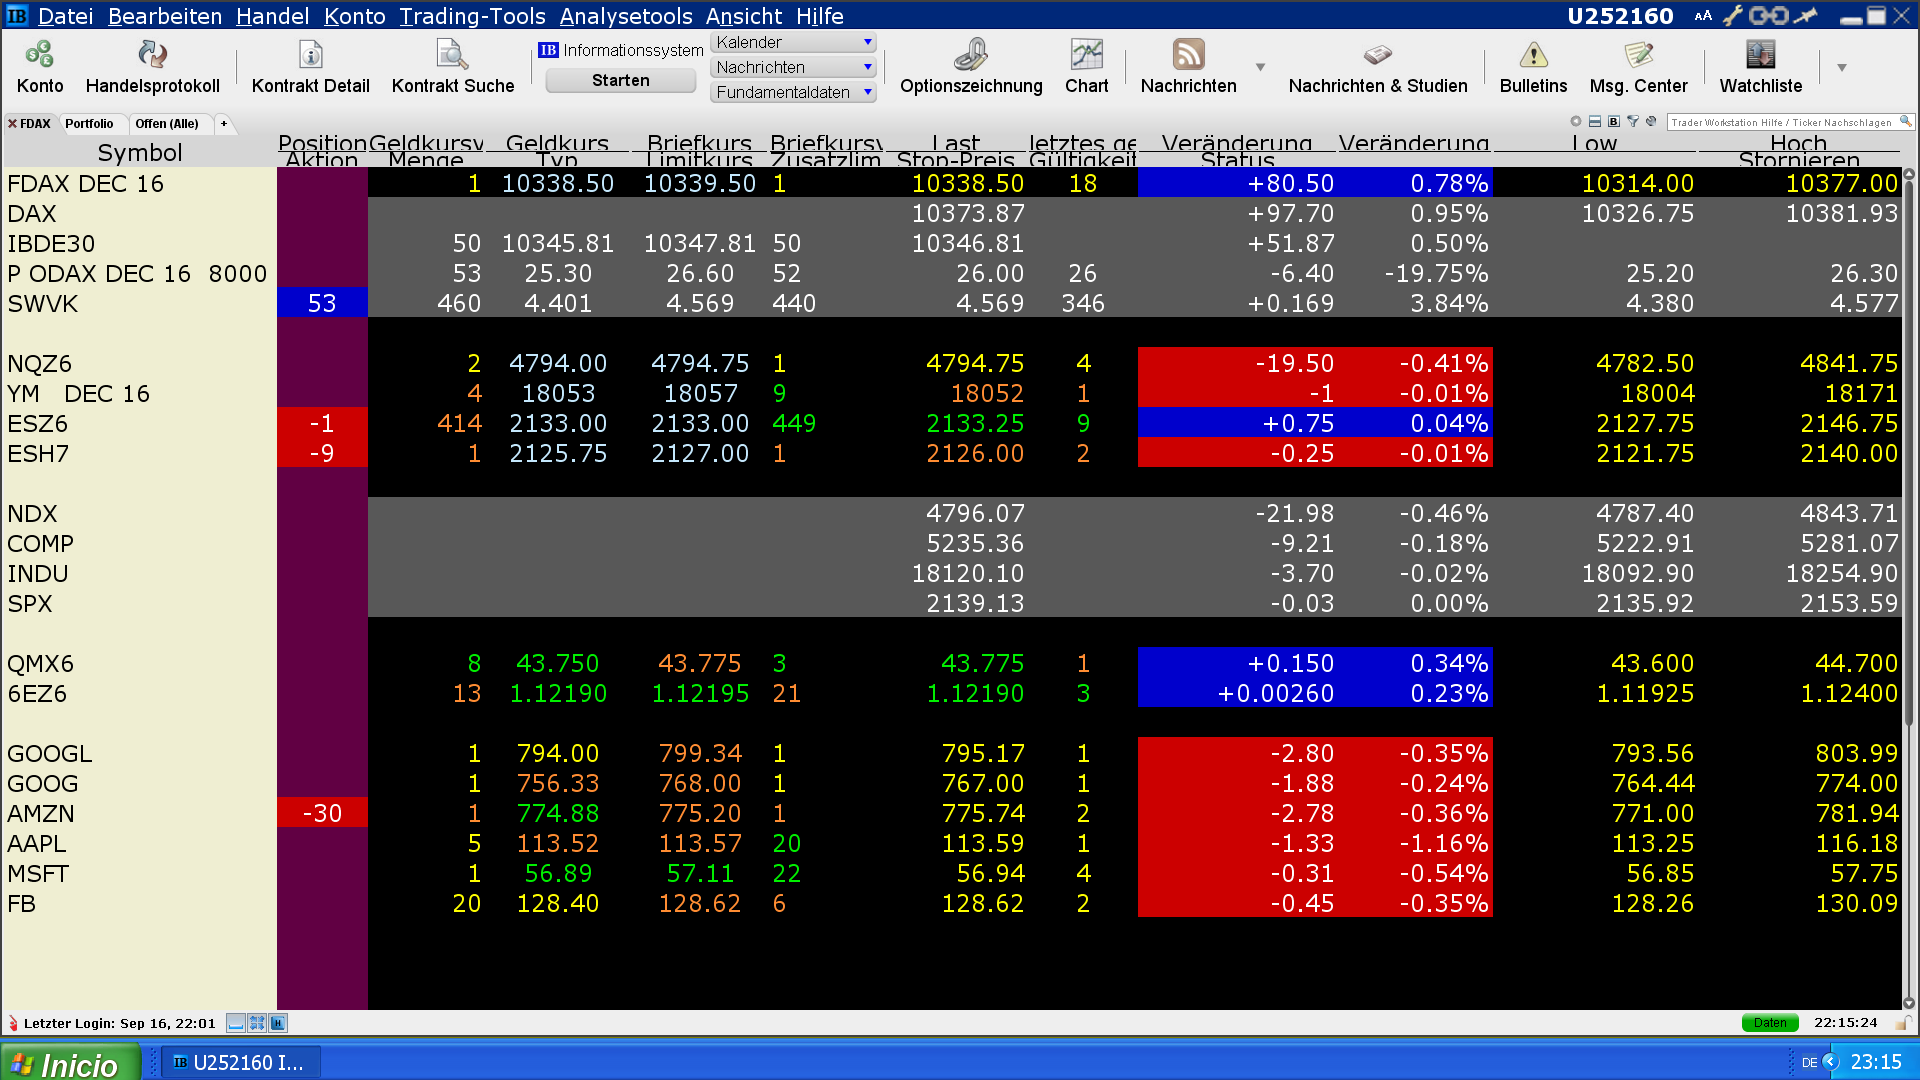Toggle the pin window icon in title bar

(x=1805, y=15)
